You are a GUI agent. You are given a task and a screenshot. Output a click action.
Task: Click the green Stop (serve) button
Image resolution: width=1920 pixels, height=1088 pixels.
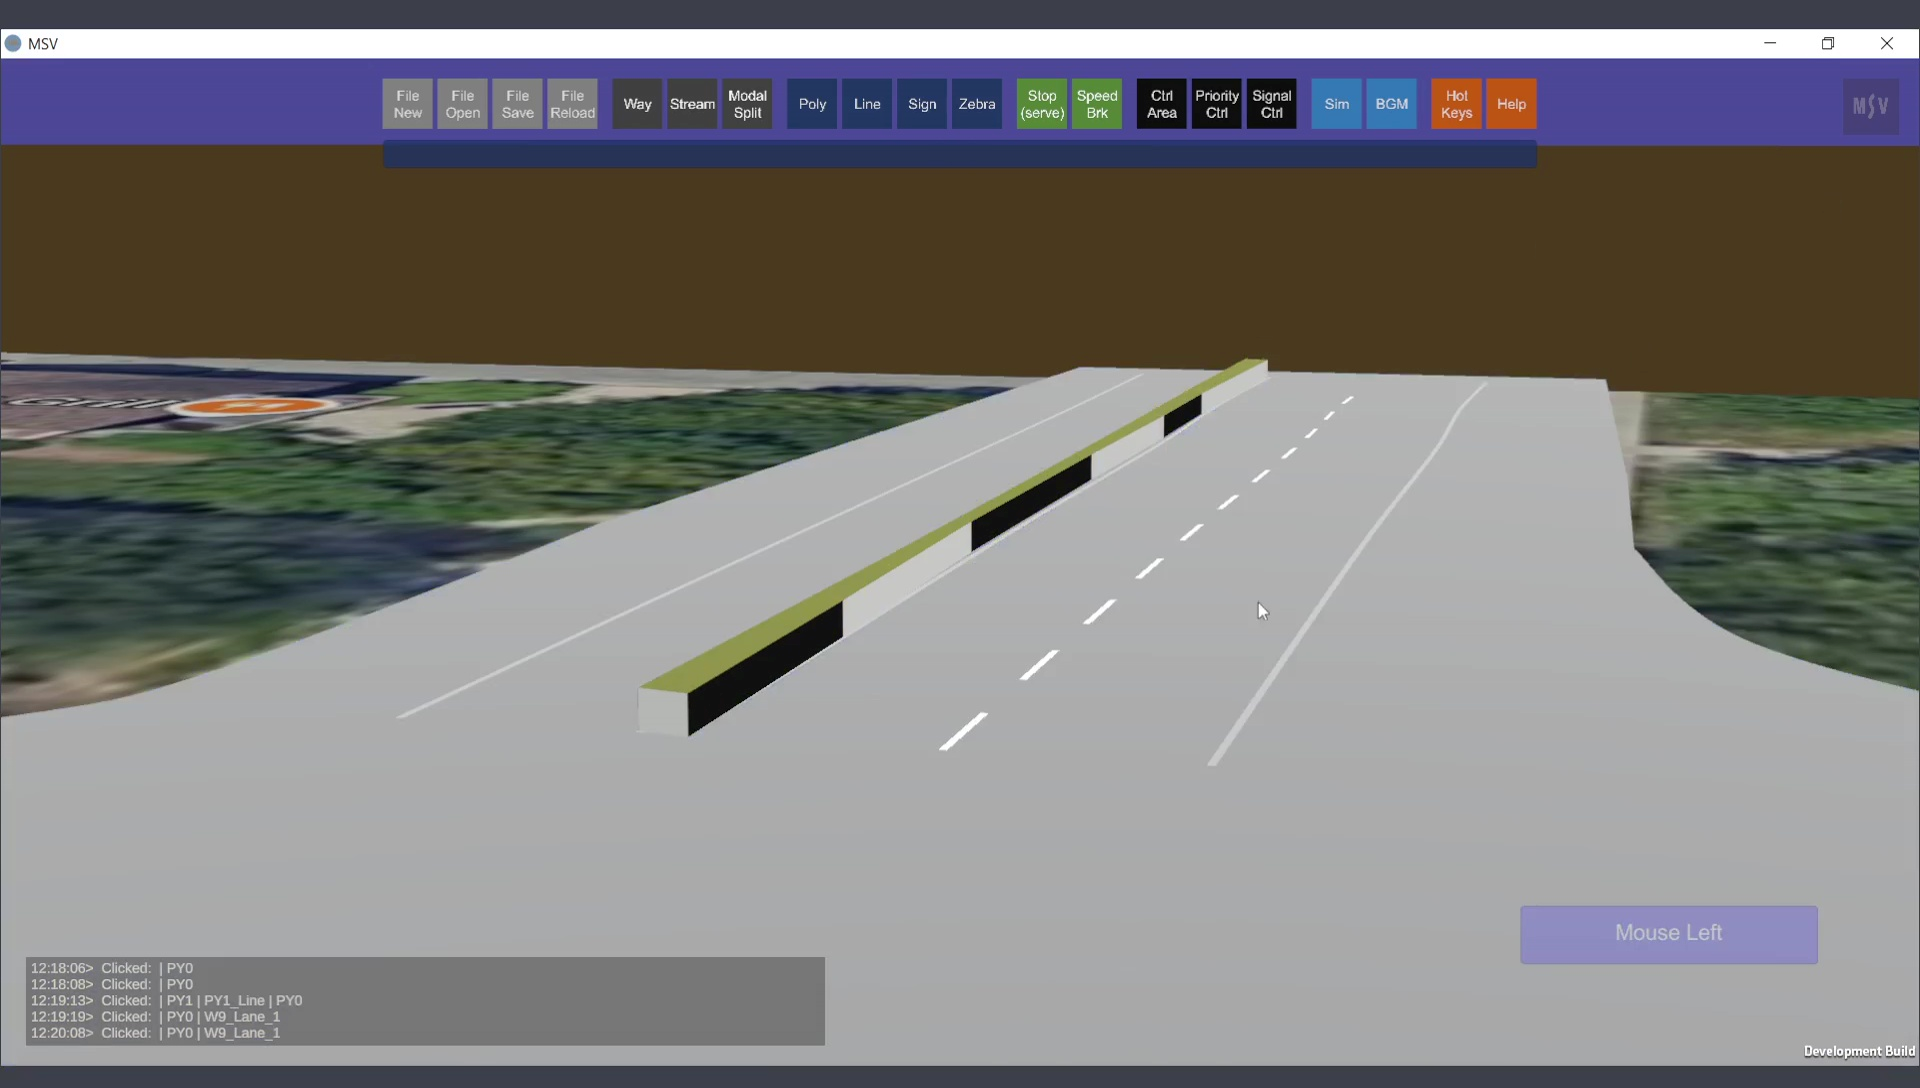(x=1042, y=104)
